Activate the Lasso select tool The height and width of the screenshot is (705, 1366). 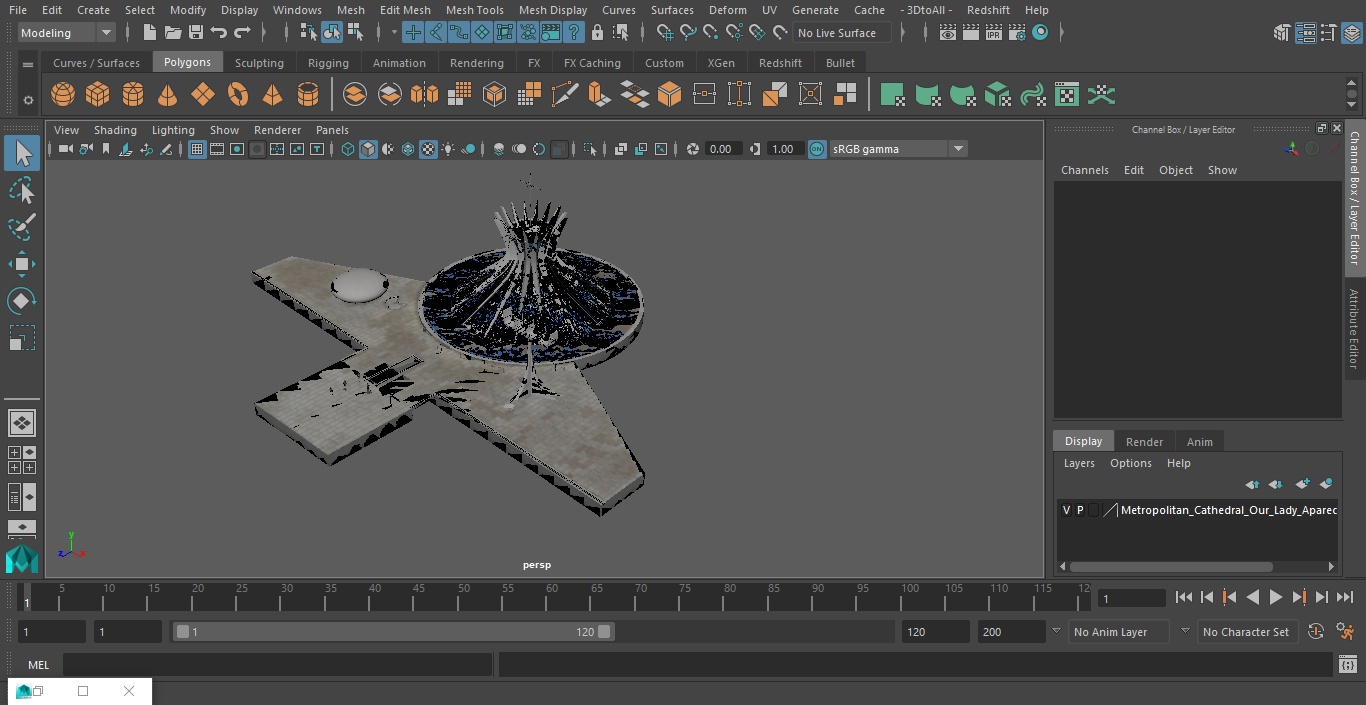point(21,190)
